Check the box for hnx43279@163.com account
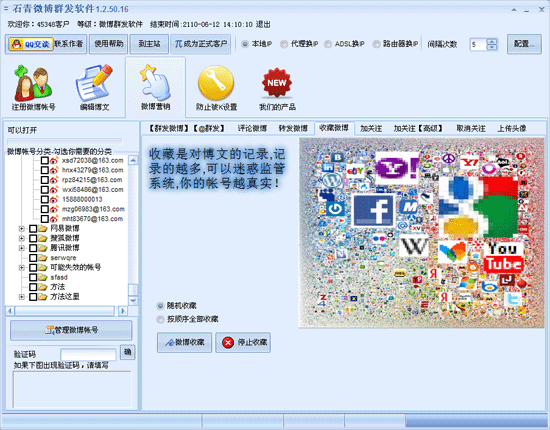550x430 pixels. [x=45, y=170]
